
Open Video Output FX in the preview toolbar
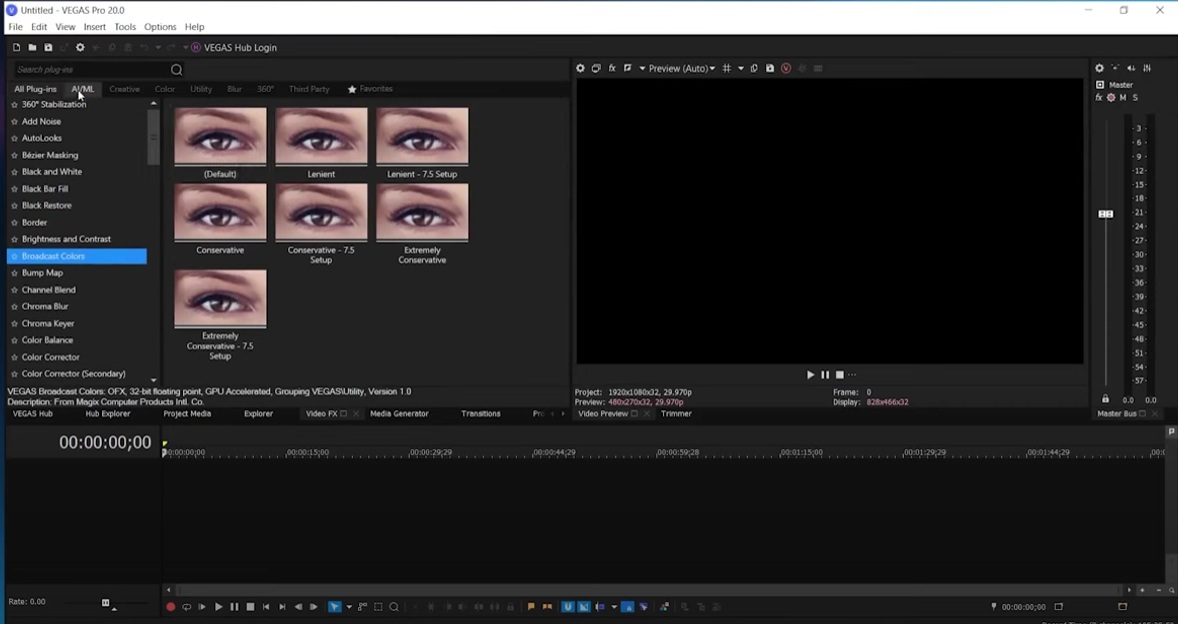(611, 68)
